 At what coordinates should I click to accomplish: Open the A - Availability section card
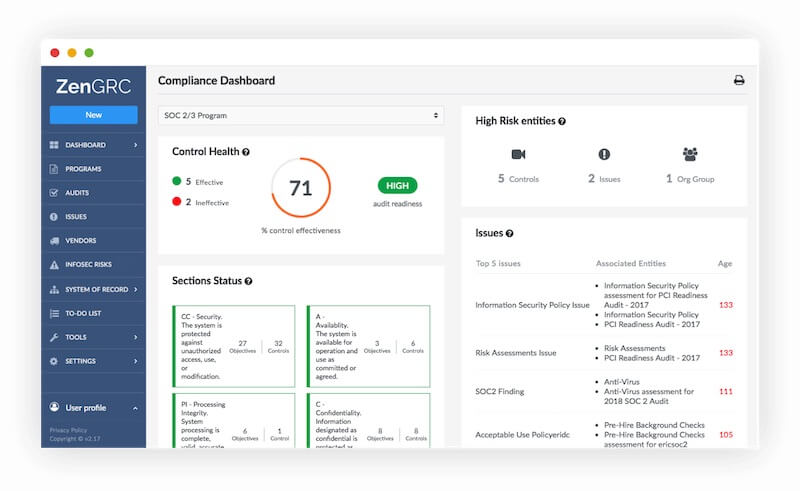click(x=368, y=346)
